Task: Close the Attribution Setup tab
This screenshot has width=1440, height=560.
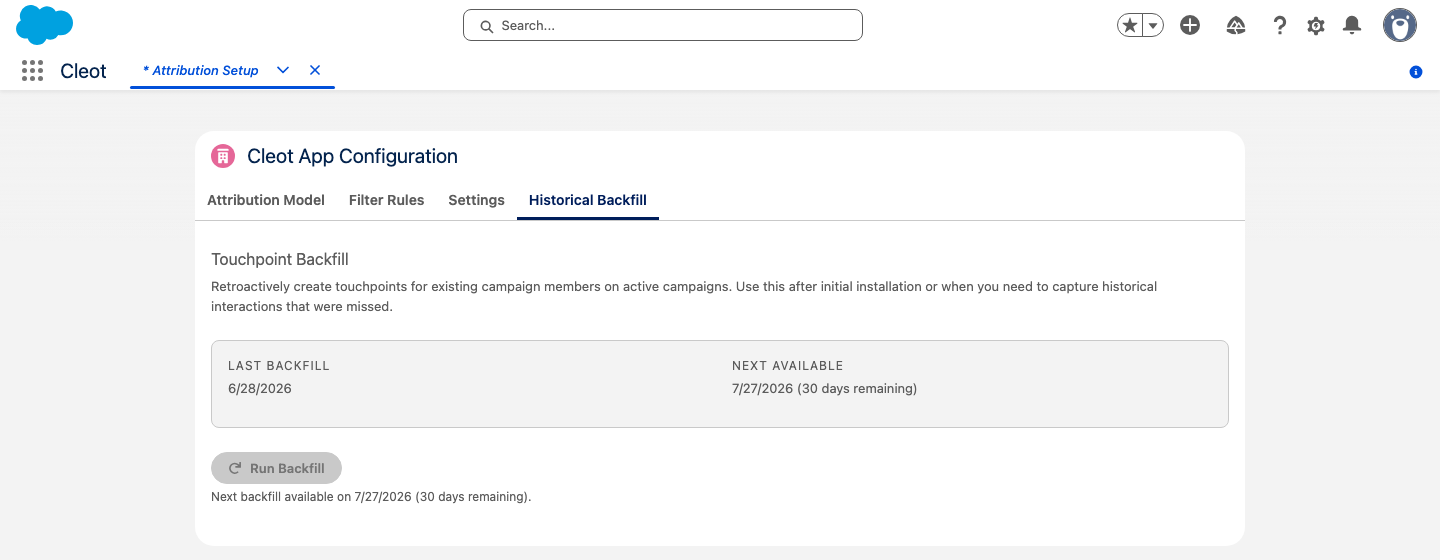Action: [x=315, y=70]
